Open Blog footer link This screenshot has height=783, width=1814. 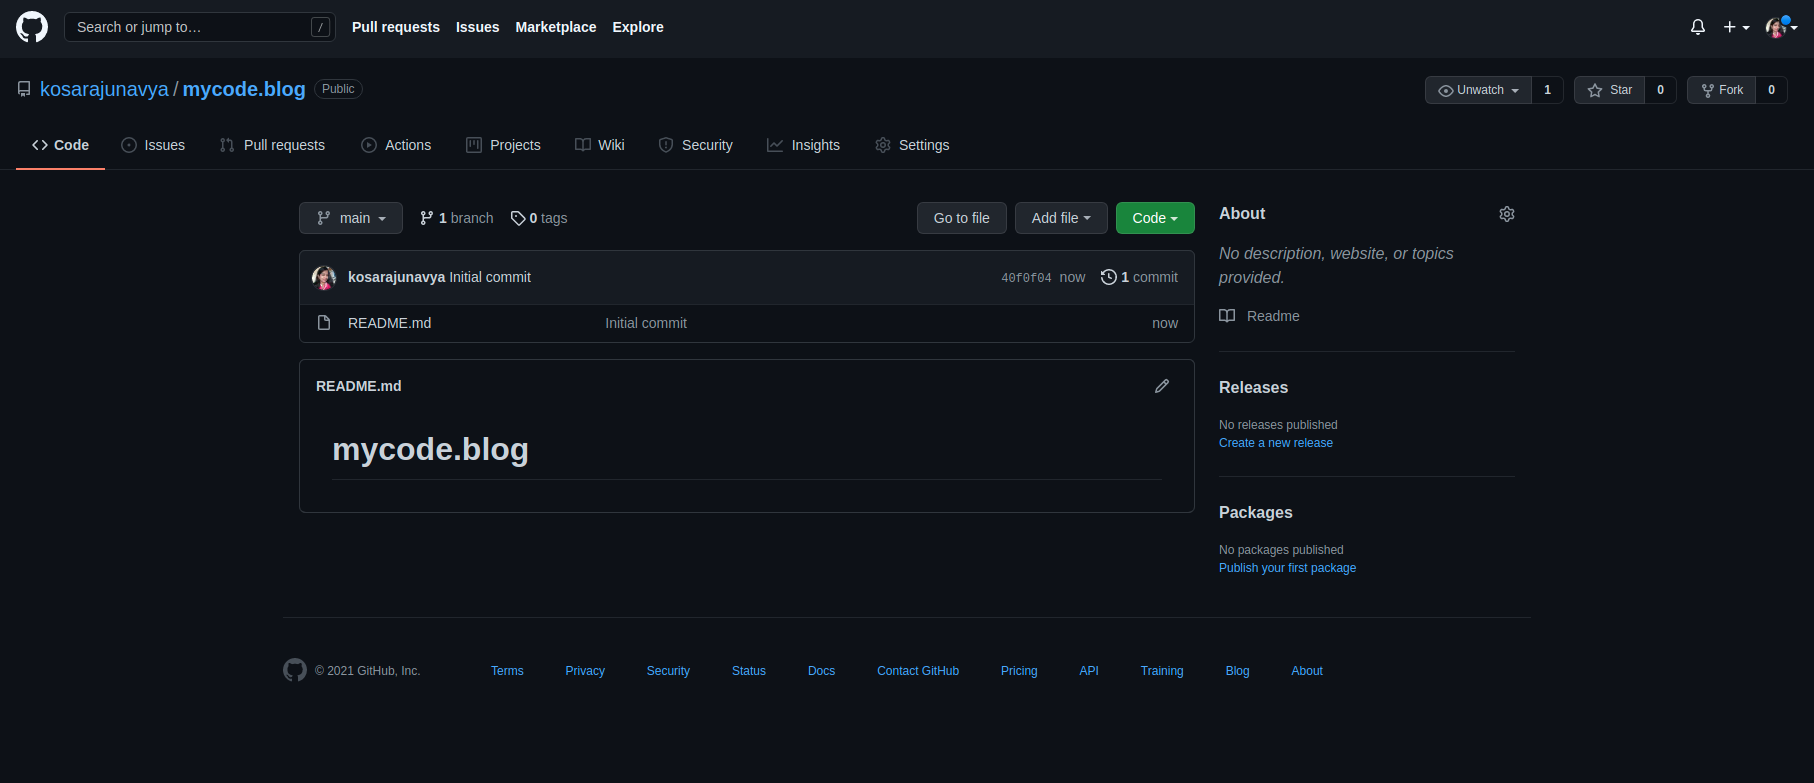point(1237,671)
